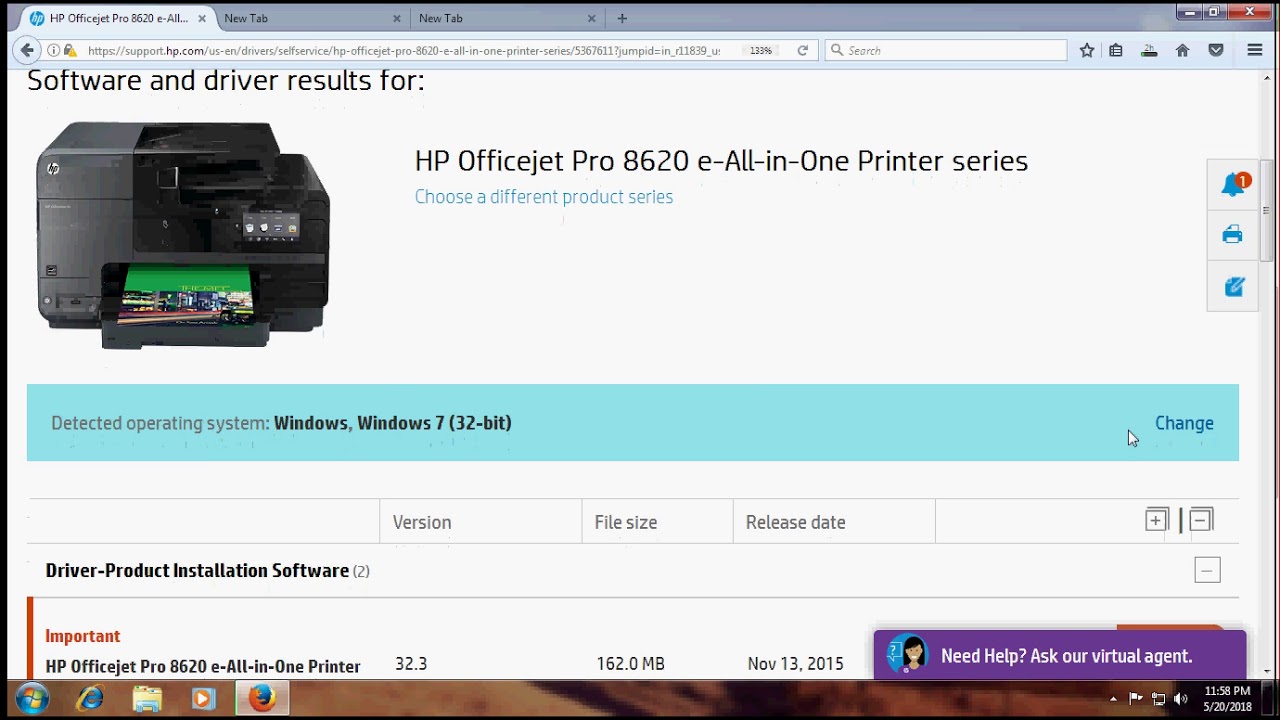Click the File size column header

pos(626,522)
